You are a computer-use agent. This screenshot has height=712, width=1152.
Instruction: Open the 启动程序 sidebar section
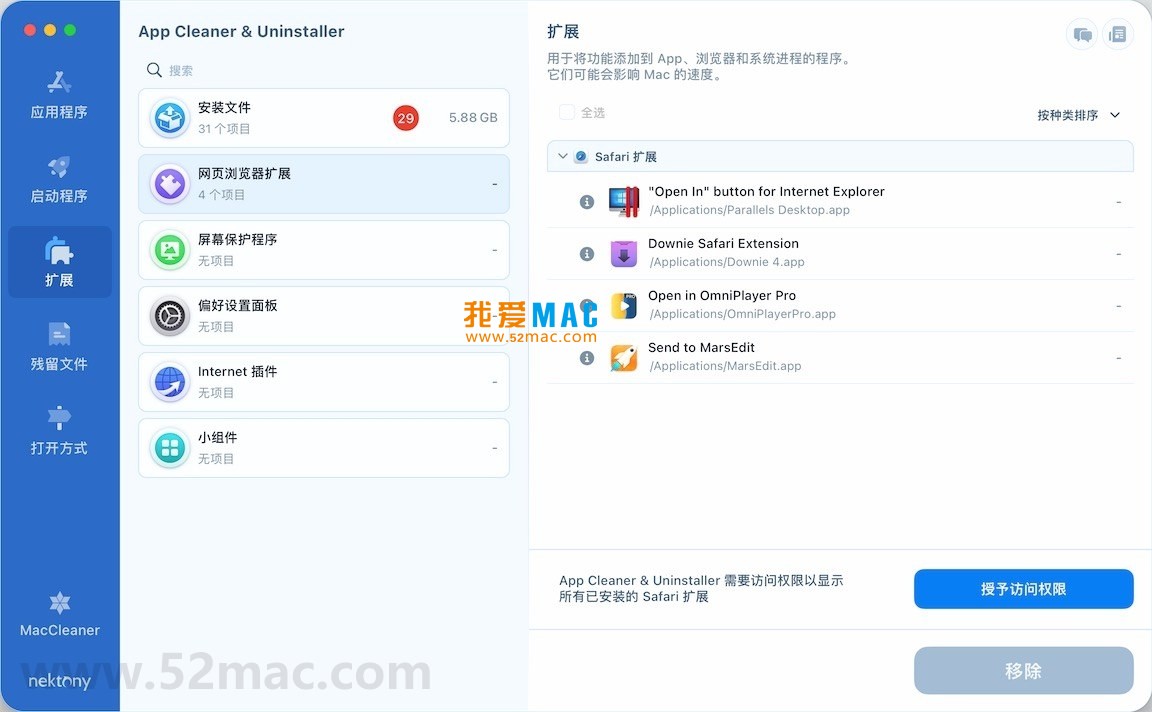(59, 179)
